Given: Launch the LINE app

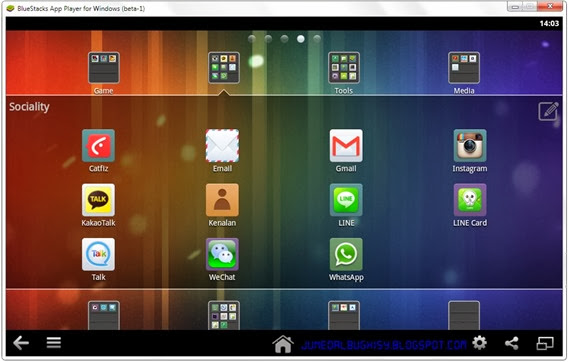Looking at the screenshot, I should point(346,200).
